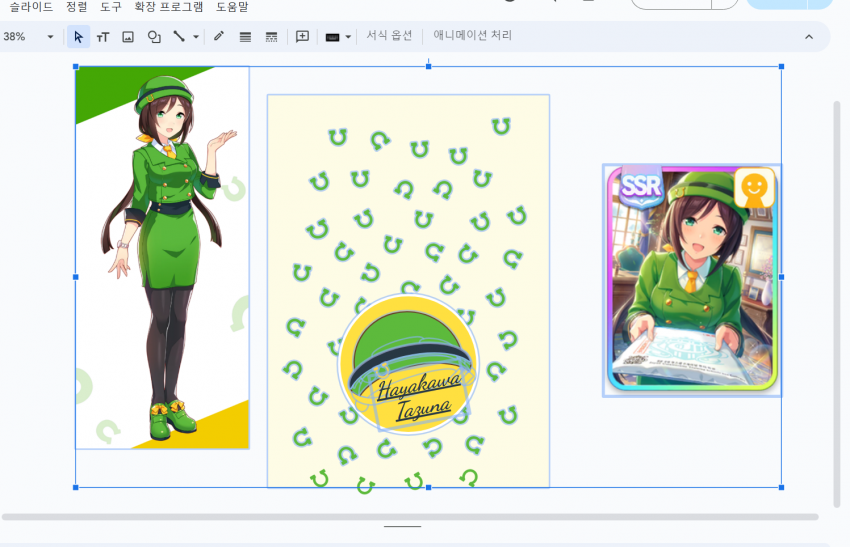The width and height of the screenshot is (850, 547).
Task: Expand the input tools dropdown arrow
Action: click(x=348, y=37)
